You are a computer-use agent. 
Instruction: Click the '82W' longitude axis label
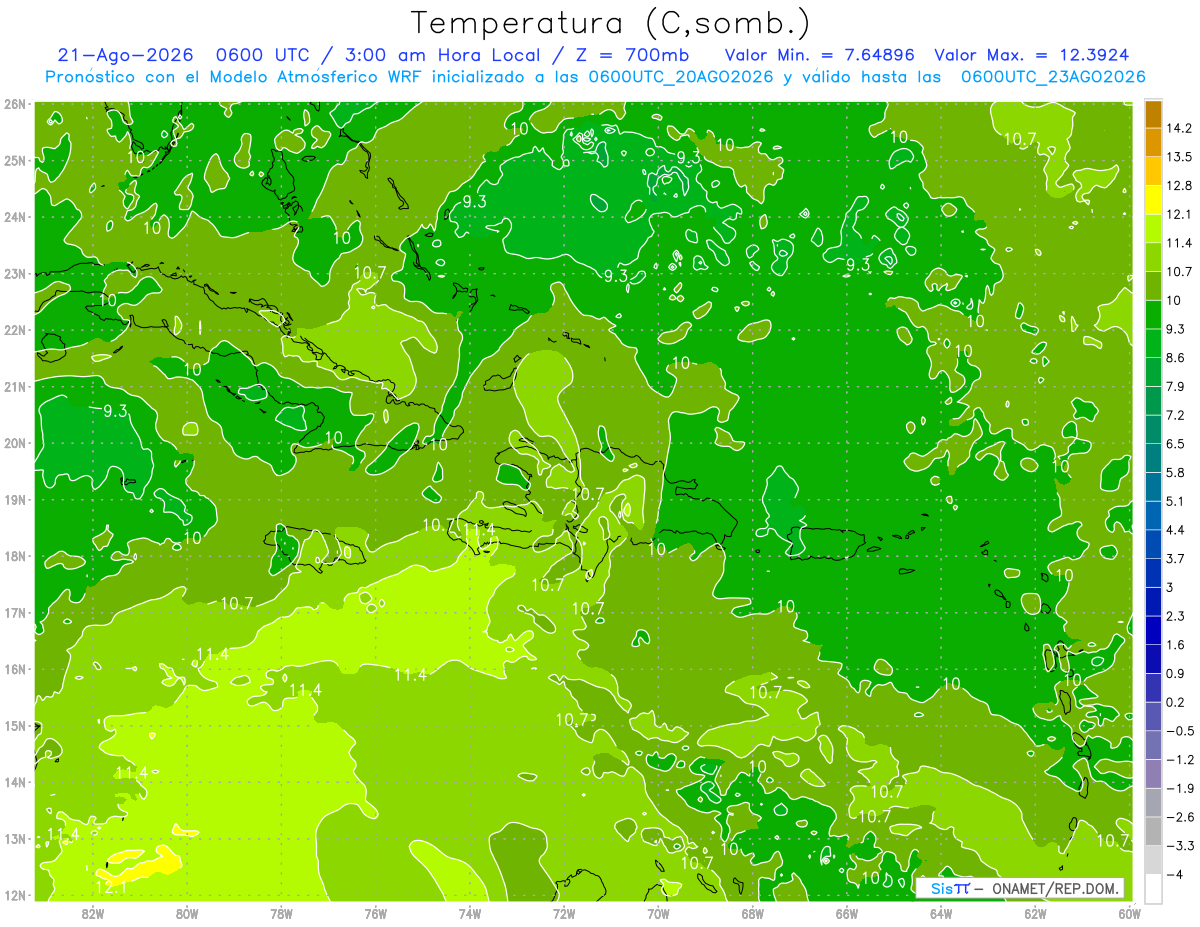point(93,912)
